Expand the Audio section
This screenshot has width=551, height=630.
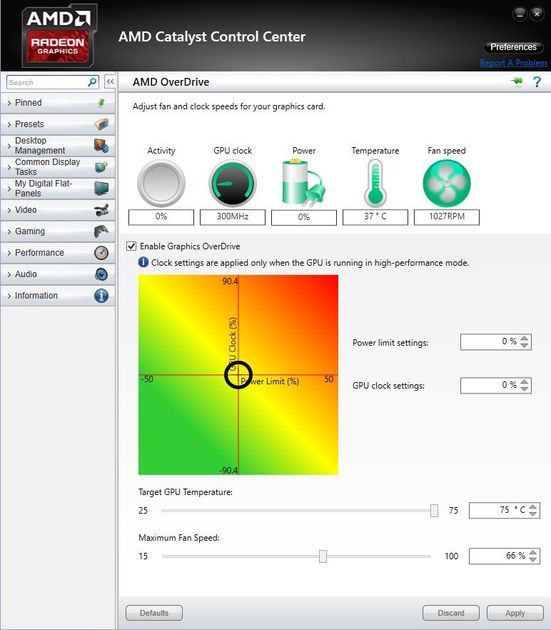(x=57, y=274)
